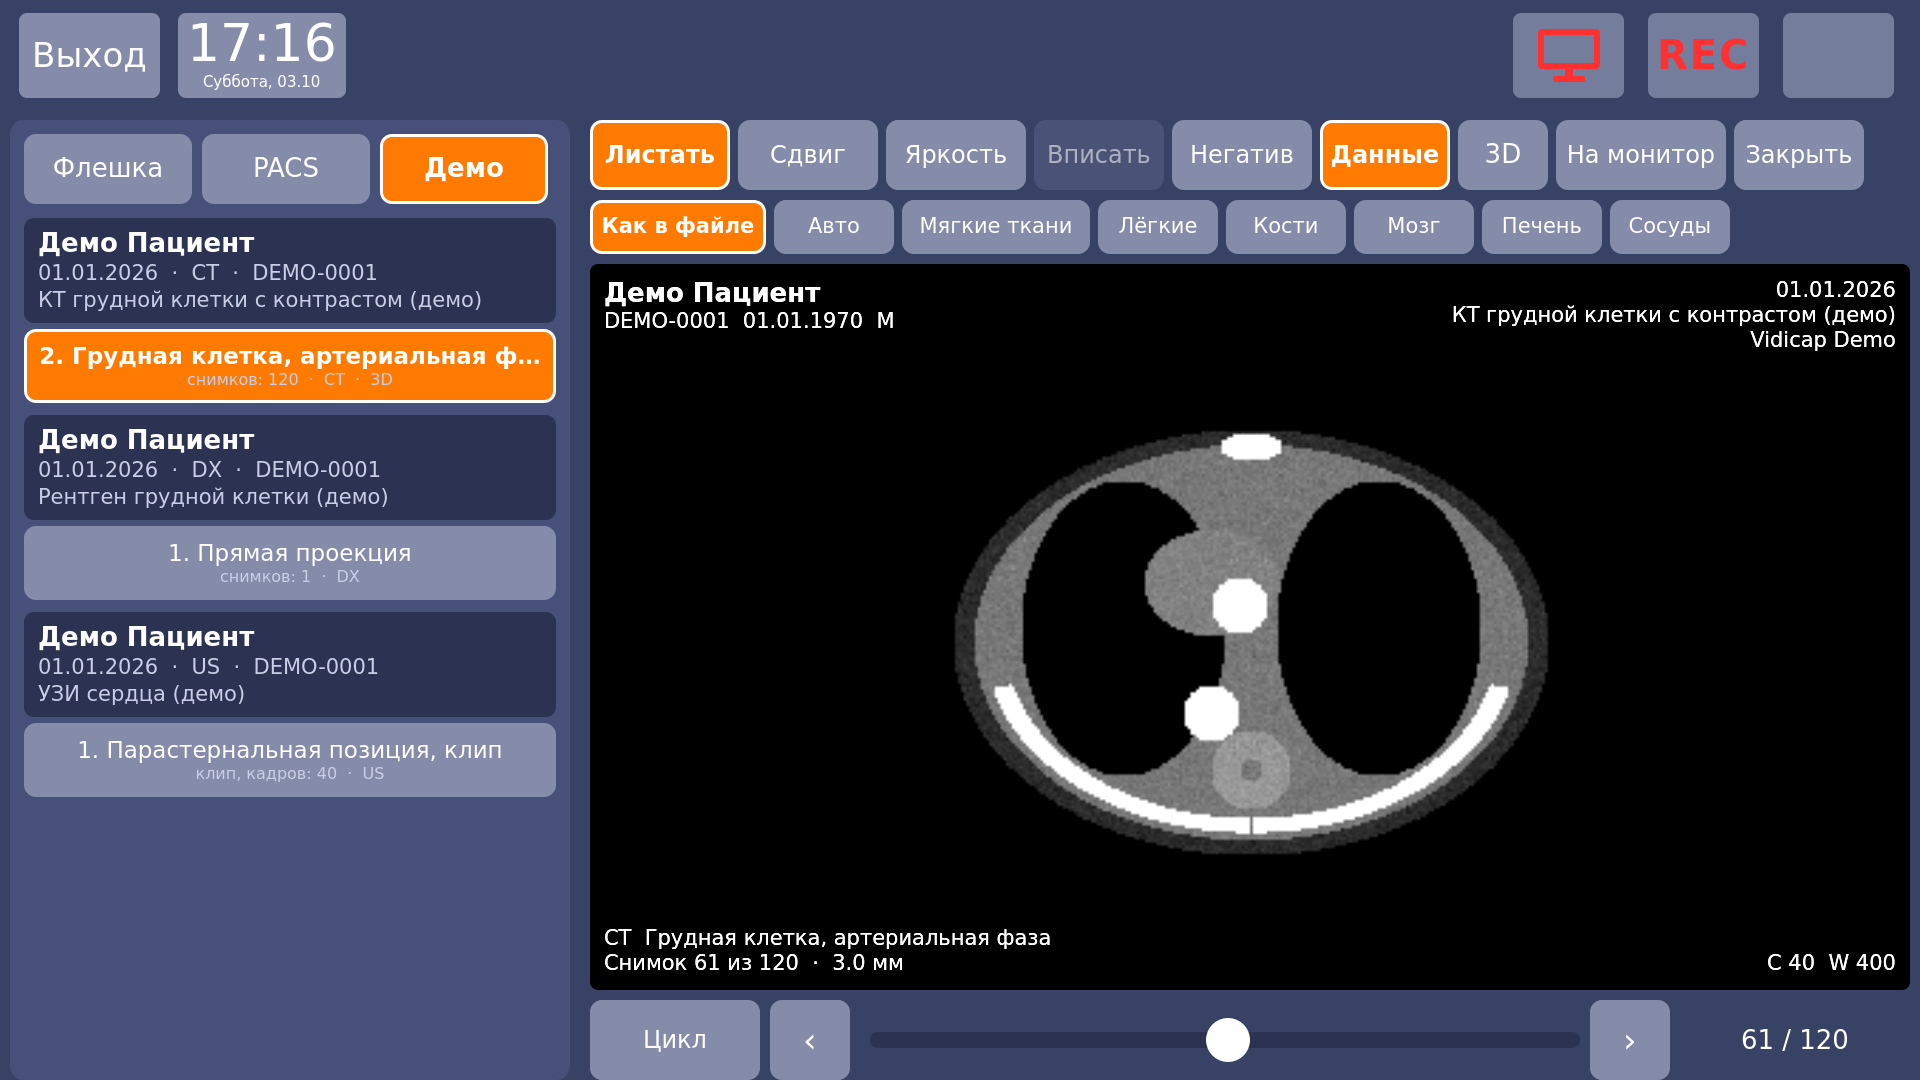Switch to the PACS source tab
Screen dimensions: 1920x1080
tap(286, 169)
